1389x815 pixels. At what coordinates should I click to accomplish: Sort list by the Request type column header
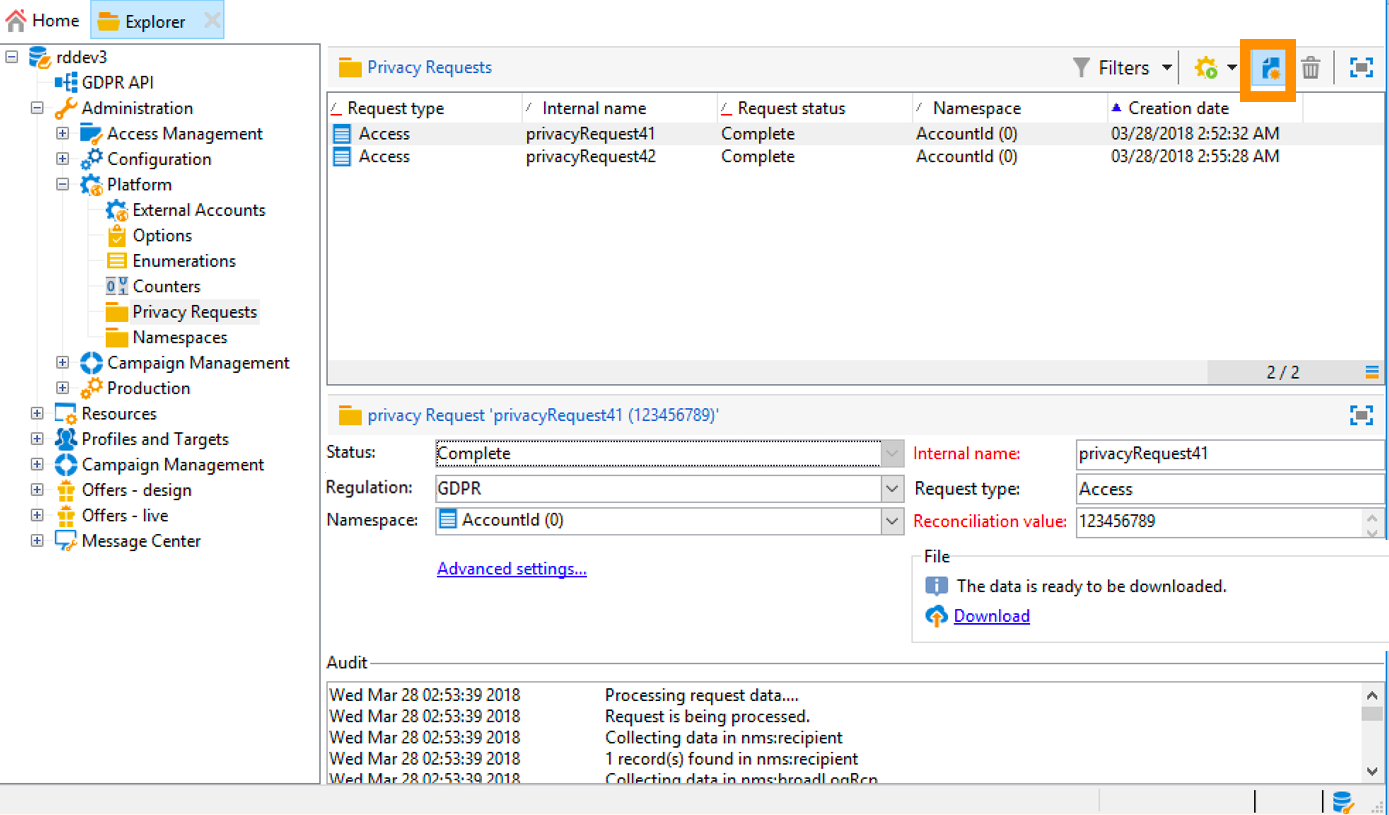[425, 108]
